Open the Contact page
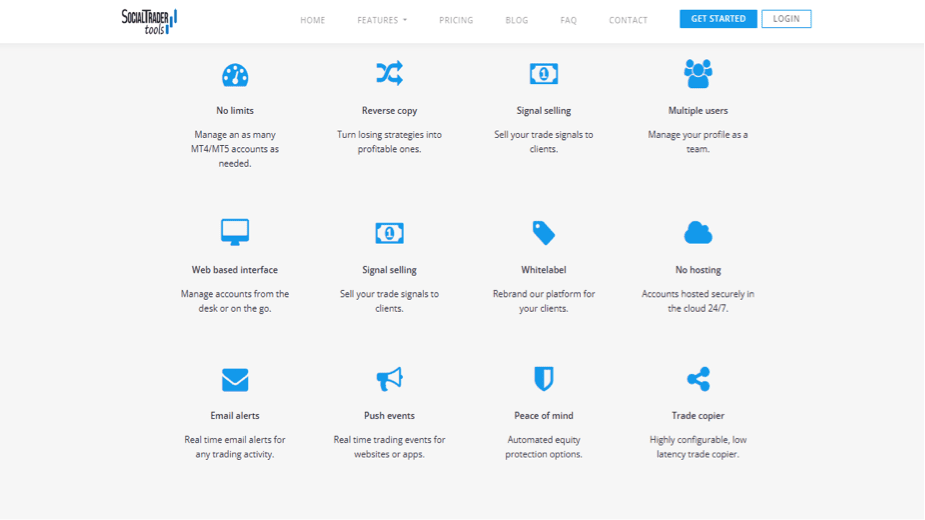This screenshot has width=925, height=520. click(x=628, y=20)
